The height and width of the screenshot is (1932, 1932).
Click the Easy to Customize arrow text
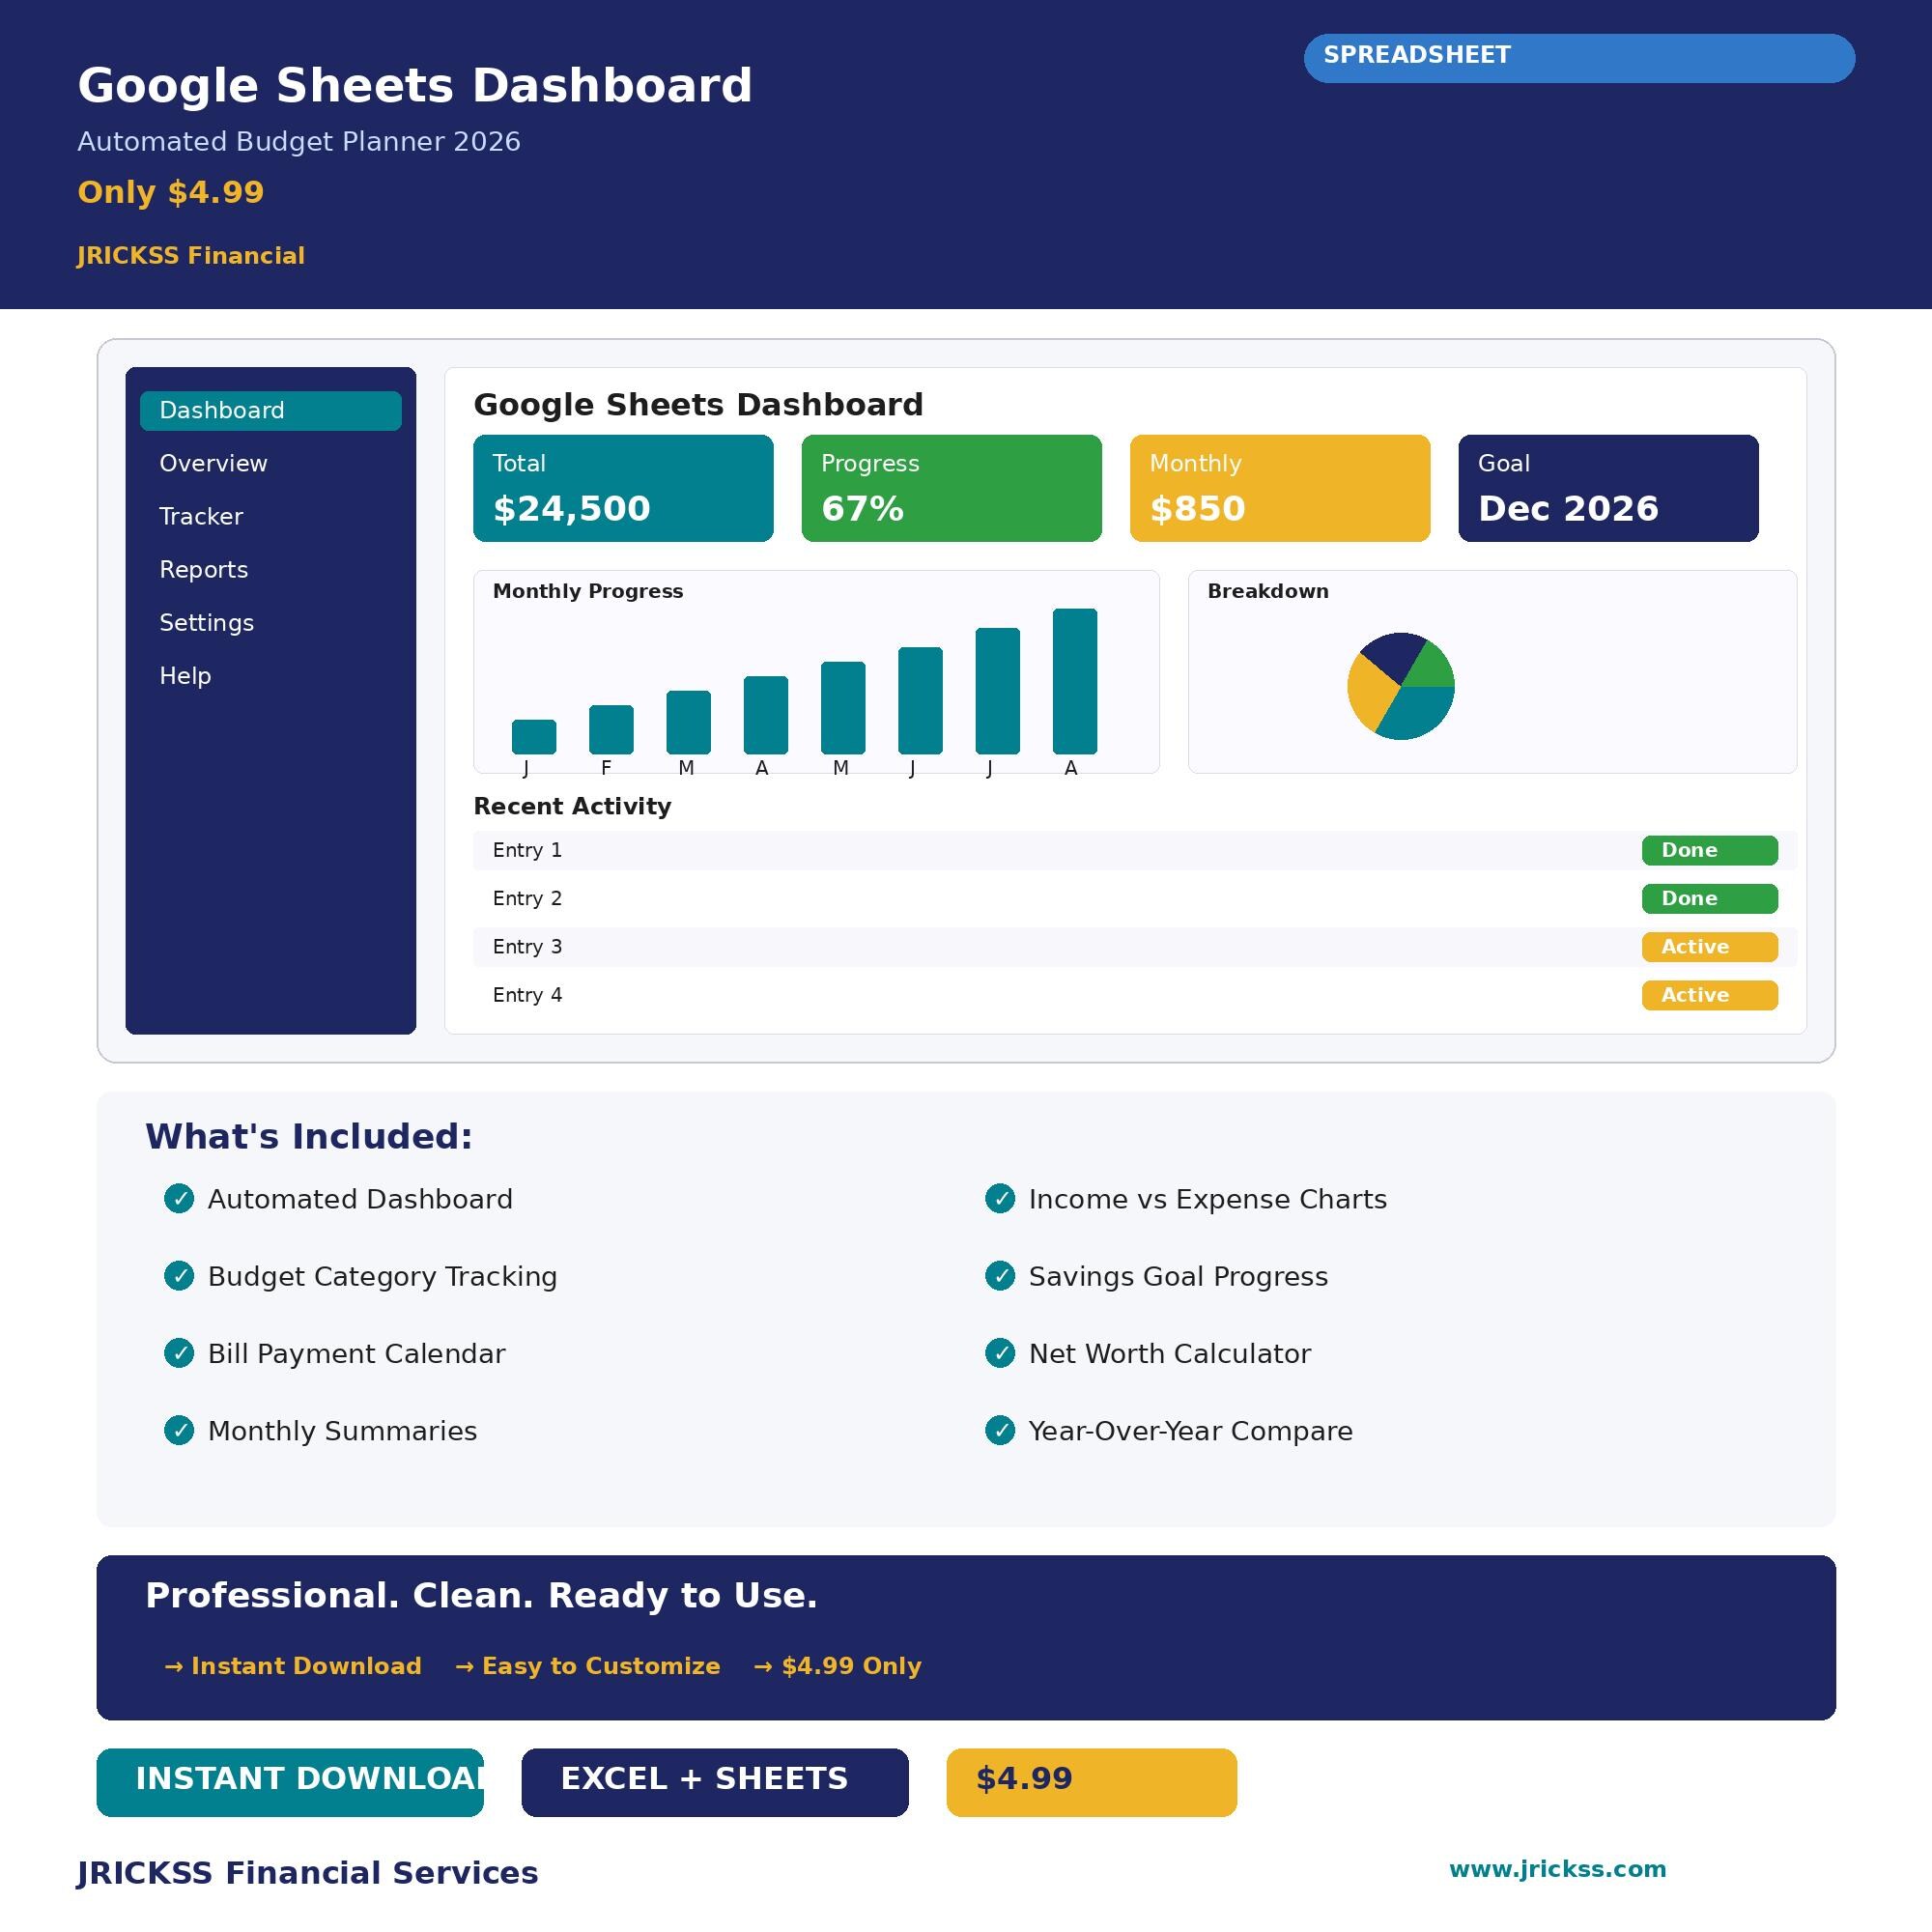click(x=588, y=1666)
